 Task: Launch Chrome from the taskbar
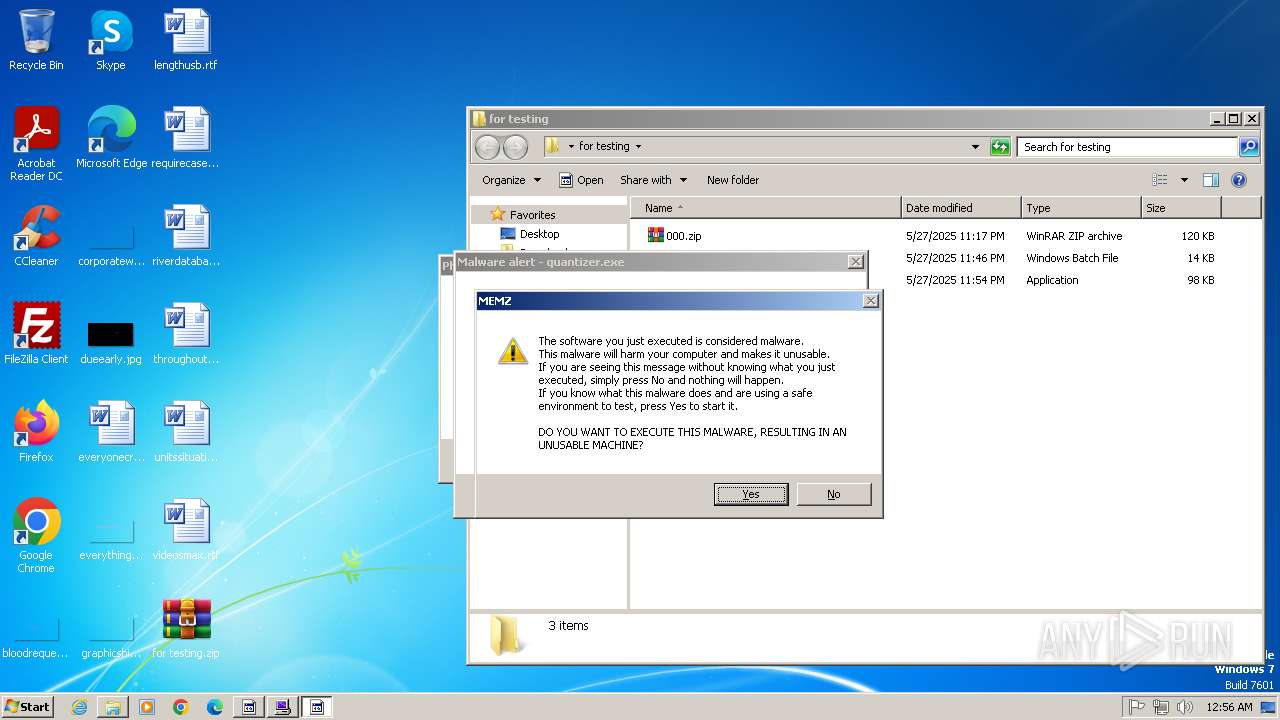coord(181,707)
